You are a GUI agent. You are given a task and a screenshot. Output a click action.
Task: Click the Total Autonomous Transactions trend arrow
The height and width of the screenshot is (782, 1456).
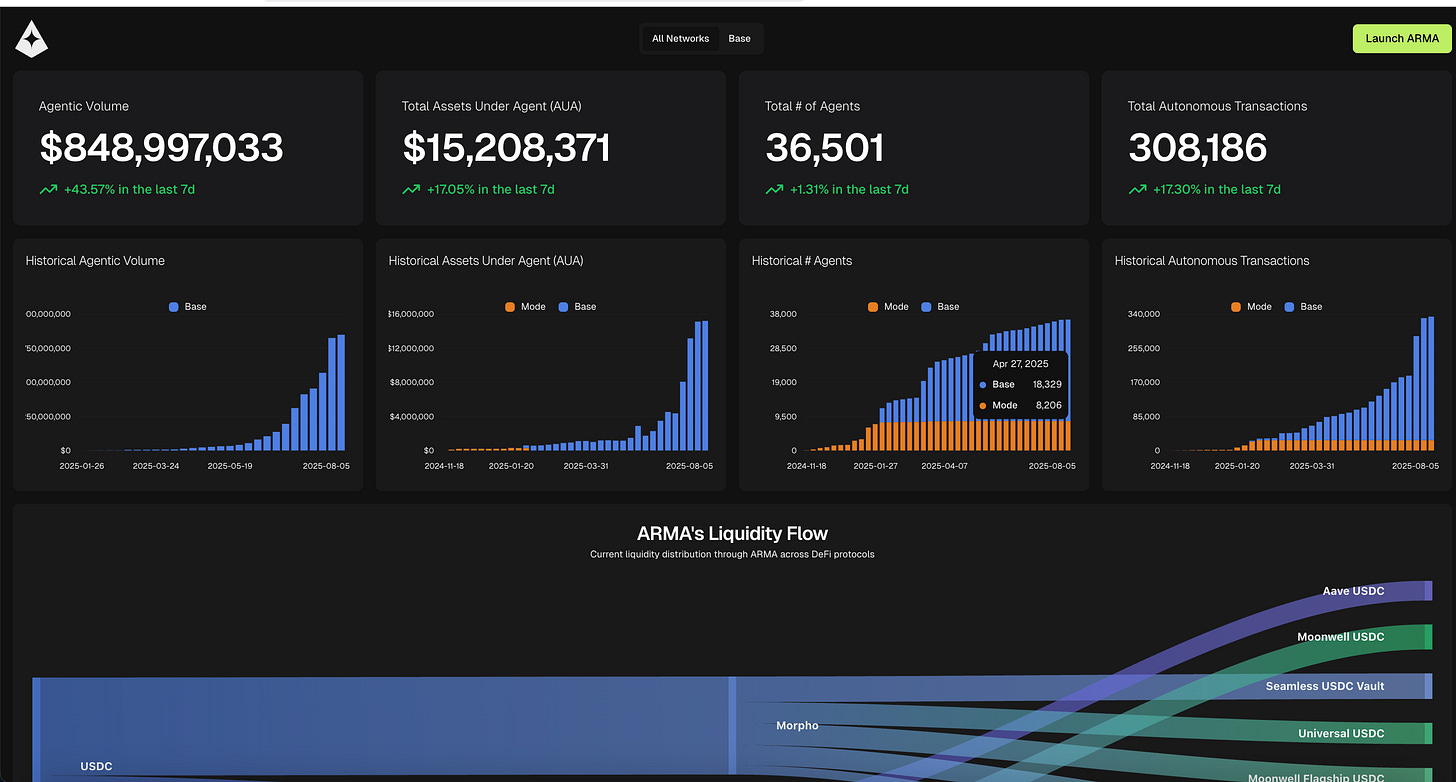coord(1137,189)
